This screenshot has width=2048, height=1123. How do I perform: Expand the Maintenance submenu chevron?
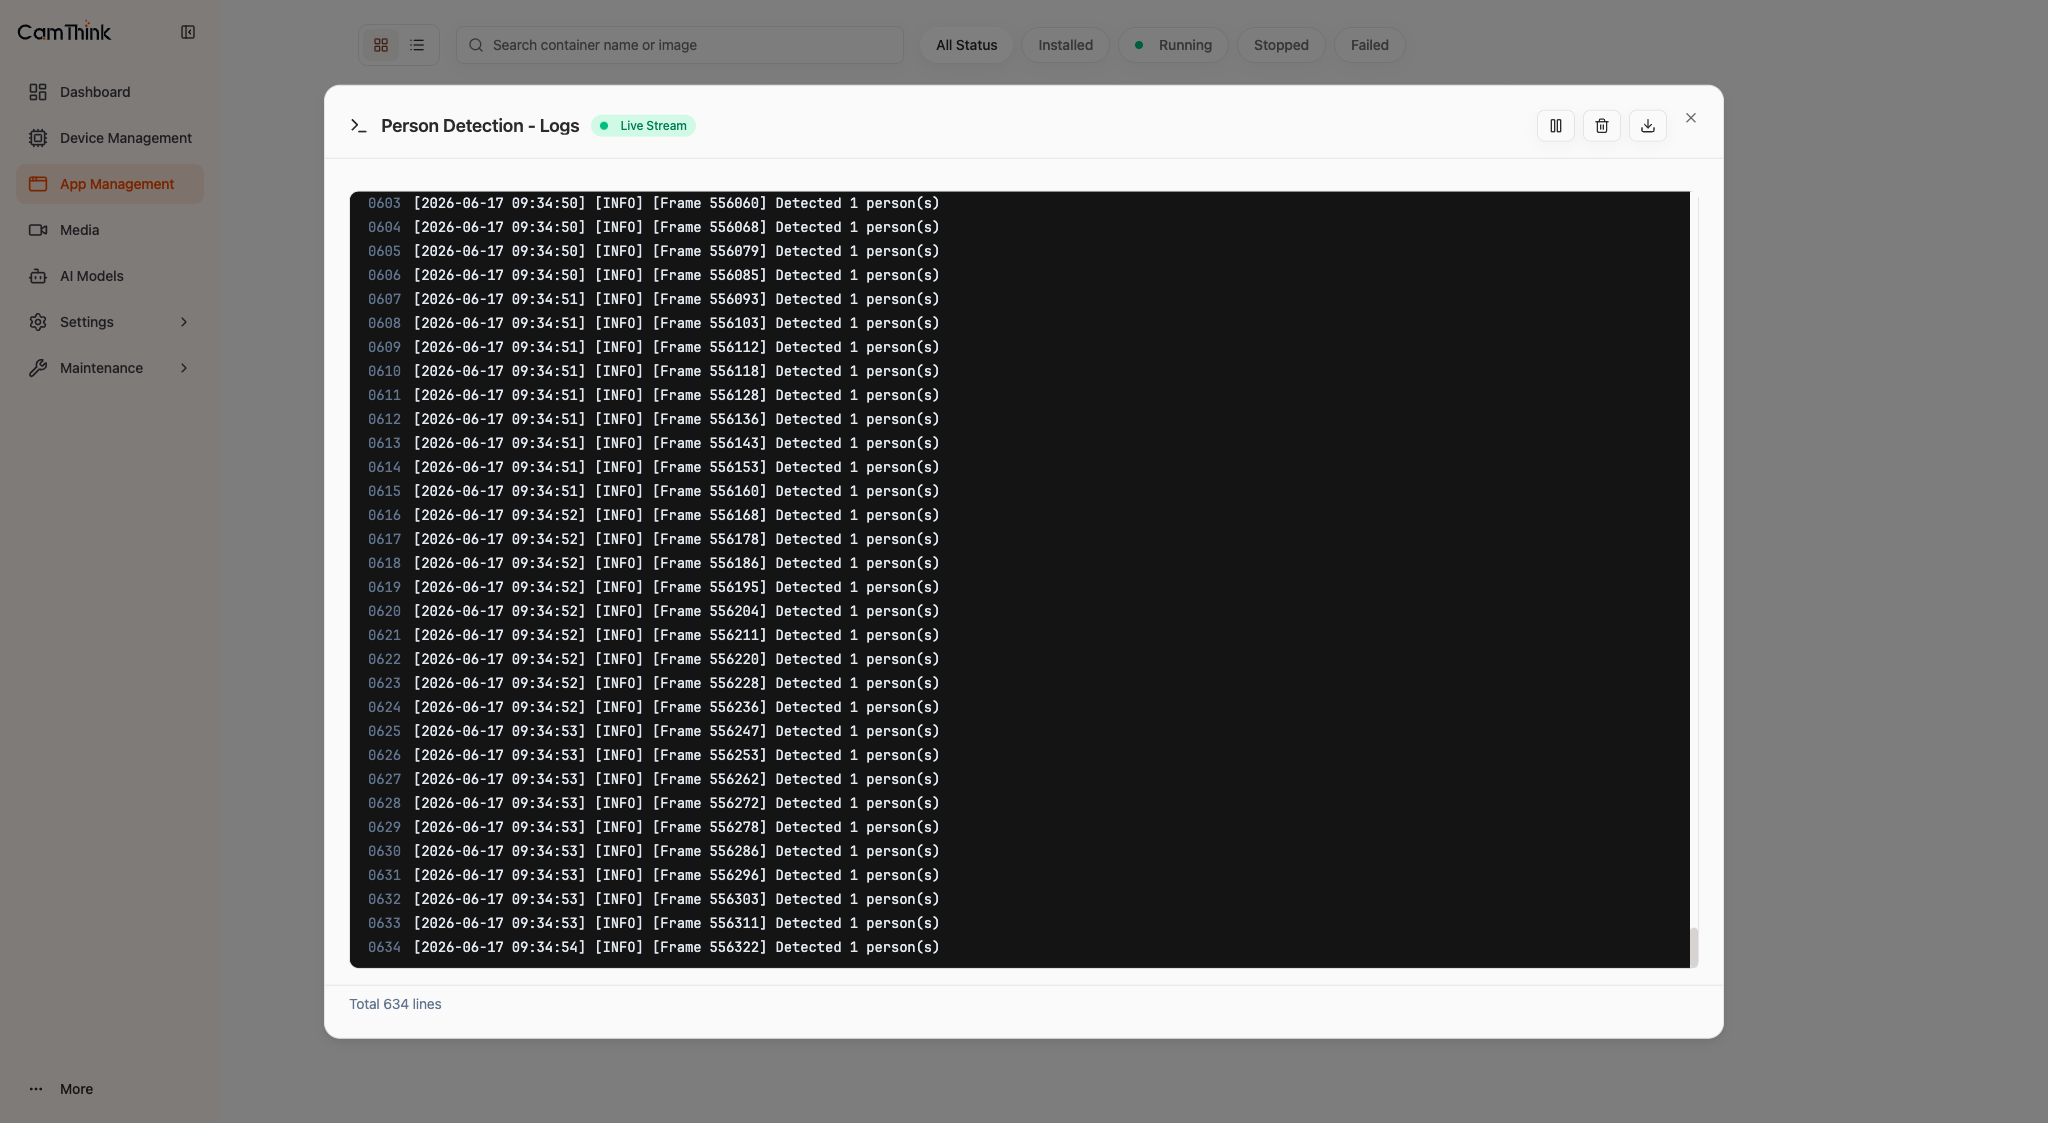click(184, 368)
